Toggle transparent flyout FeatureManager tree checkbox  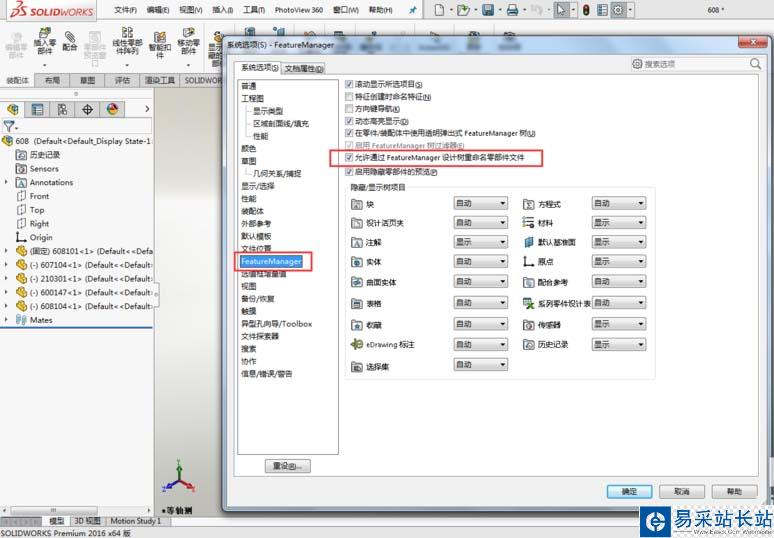[349, 133]
